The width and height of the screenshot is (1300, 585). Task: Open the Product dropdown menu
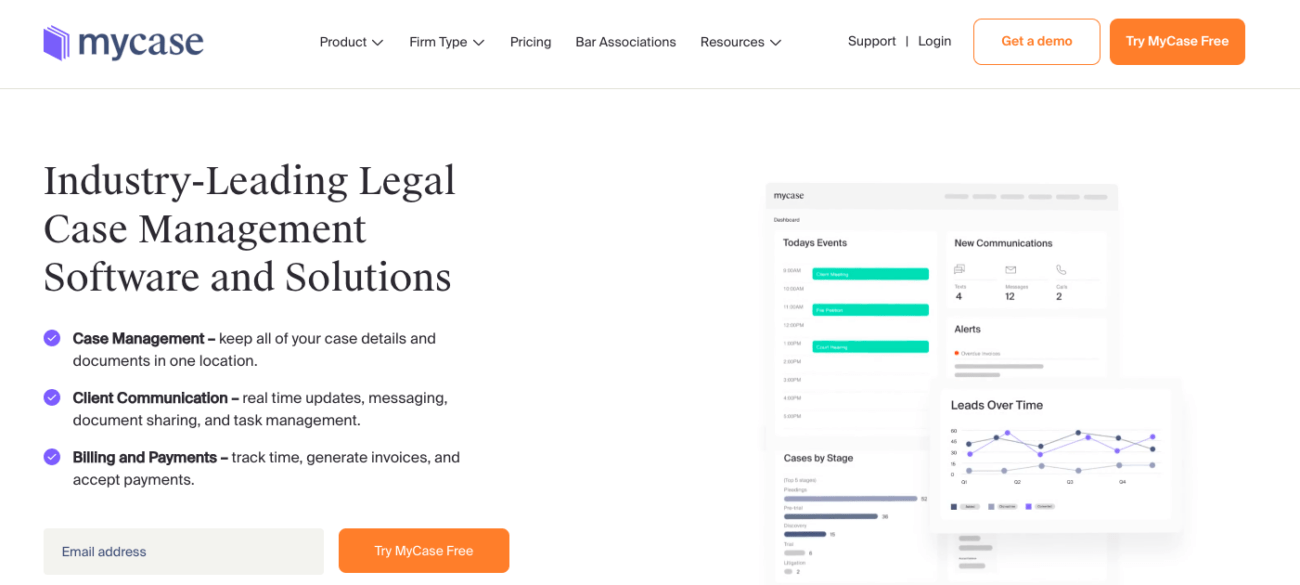351,42
